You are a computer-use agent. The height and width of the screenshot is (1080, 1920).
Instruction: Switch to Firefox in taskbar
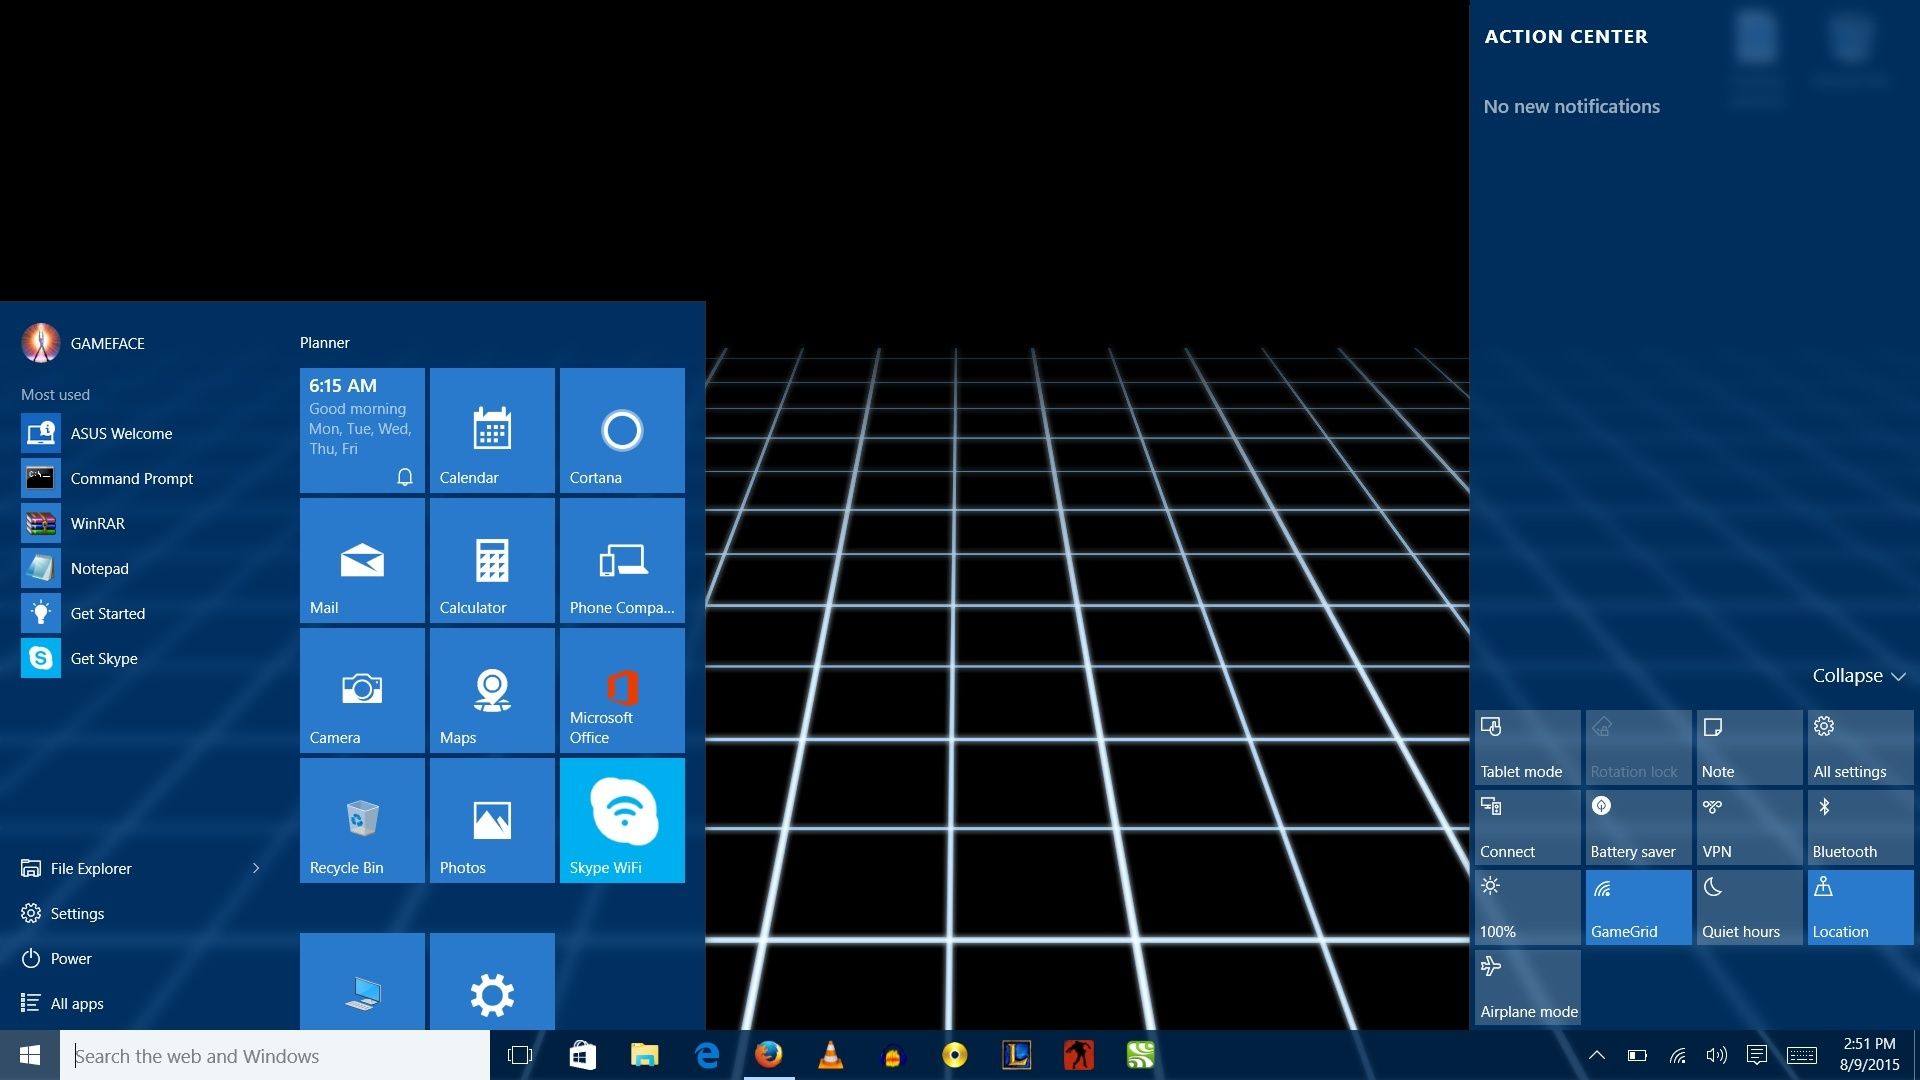[768, 1055]
